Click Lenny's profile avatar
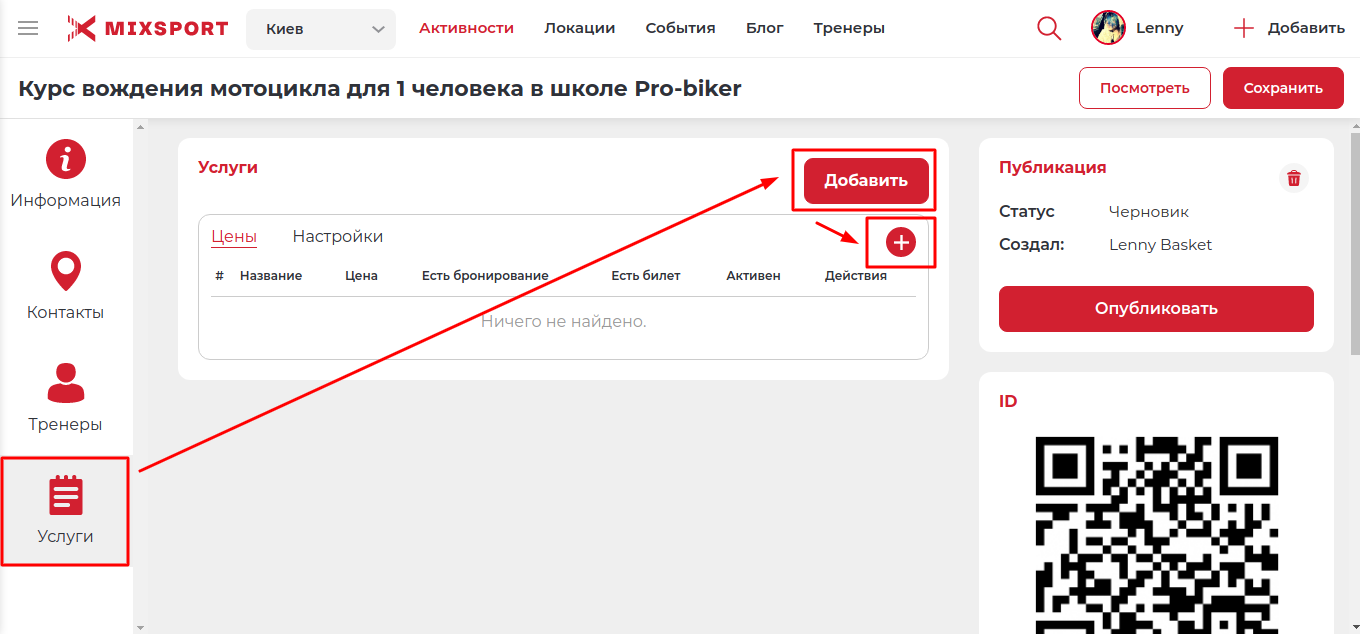Viewport: 1360px width, 634px height. coord(1109,28)
